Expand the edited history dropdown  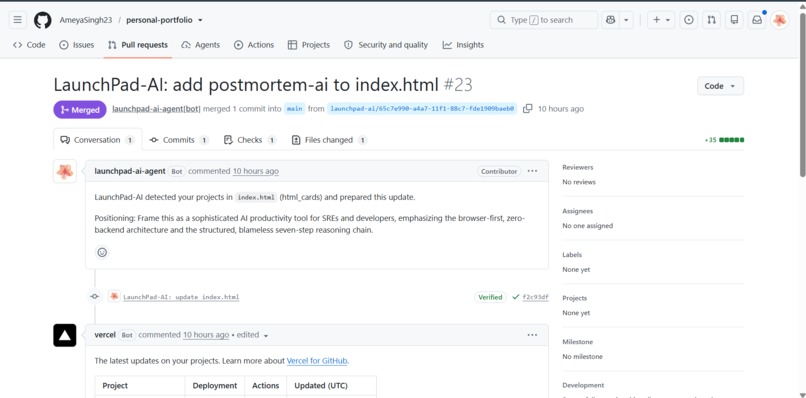pyautogui.click(x=252, y=335)
